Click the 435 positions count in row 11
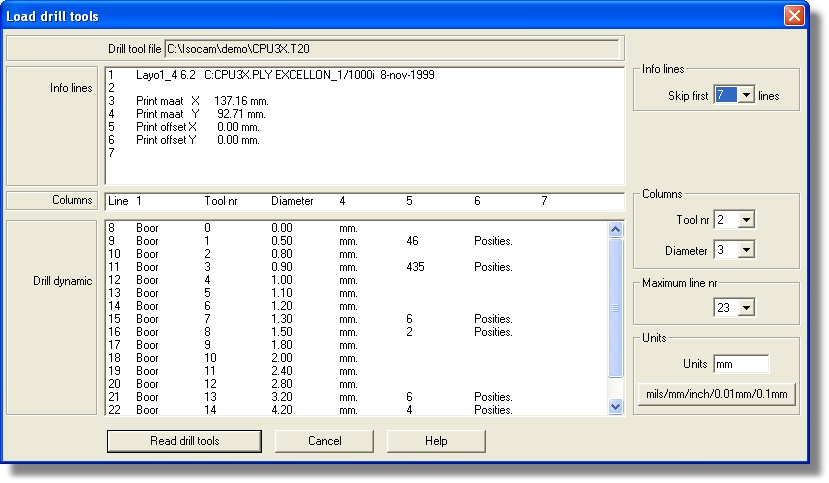Viewport: 829px width, 483px height. 415,267
